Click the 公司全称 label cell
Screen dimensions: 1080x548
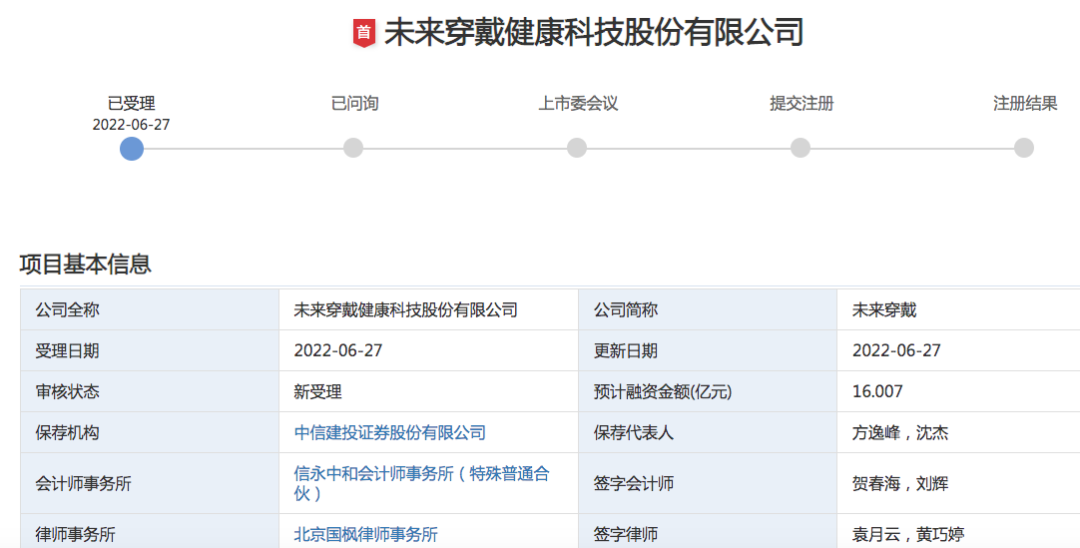[x=149, y=310]
